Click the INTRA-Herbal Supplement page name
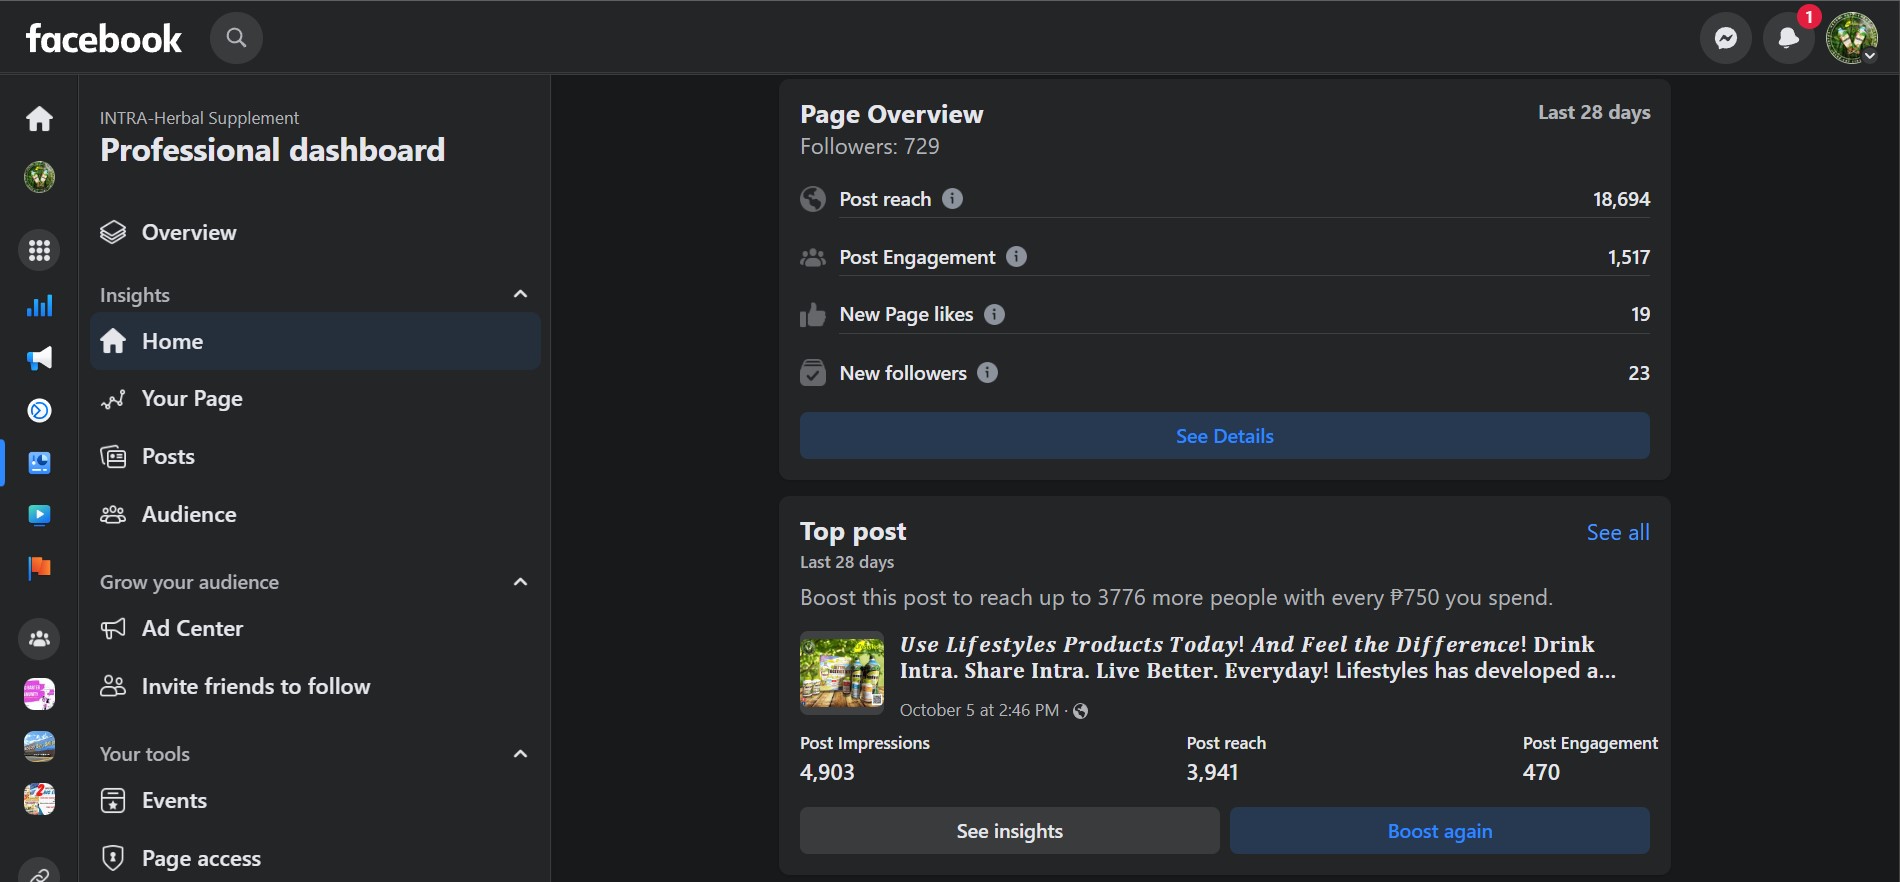This screenshot has height=882, width=1900. pos(199,118)
